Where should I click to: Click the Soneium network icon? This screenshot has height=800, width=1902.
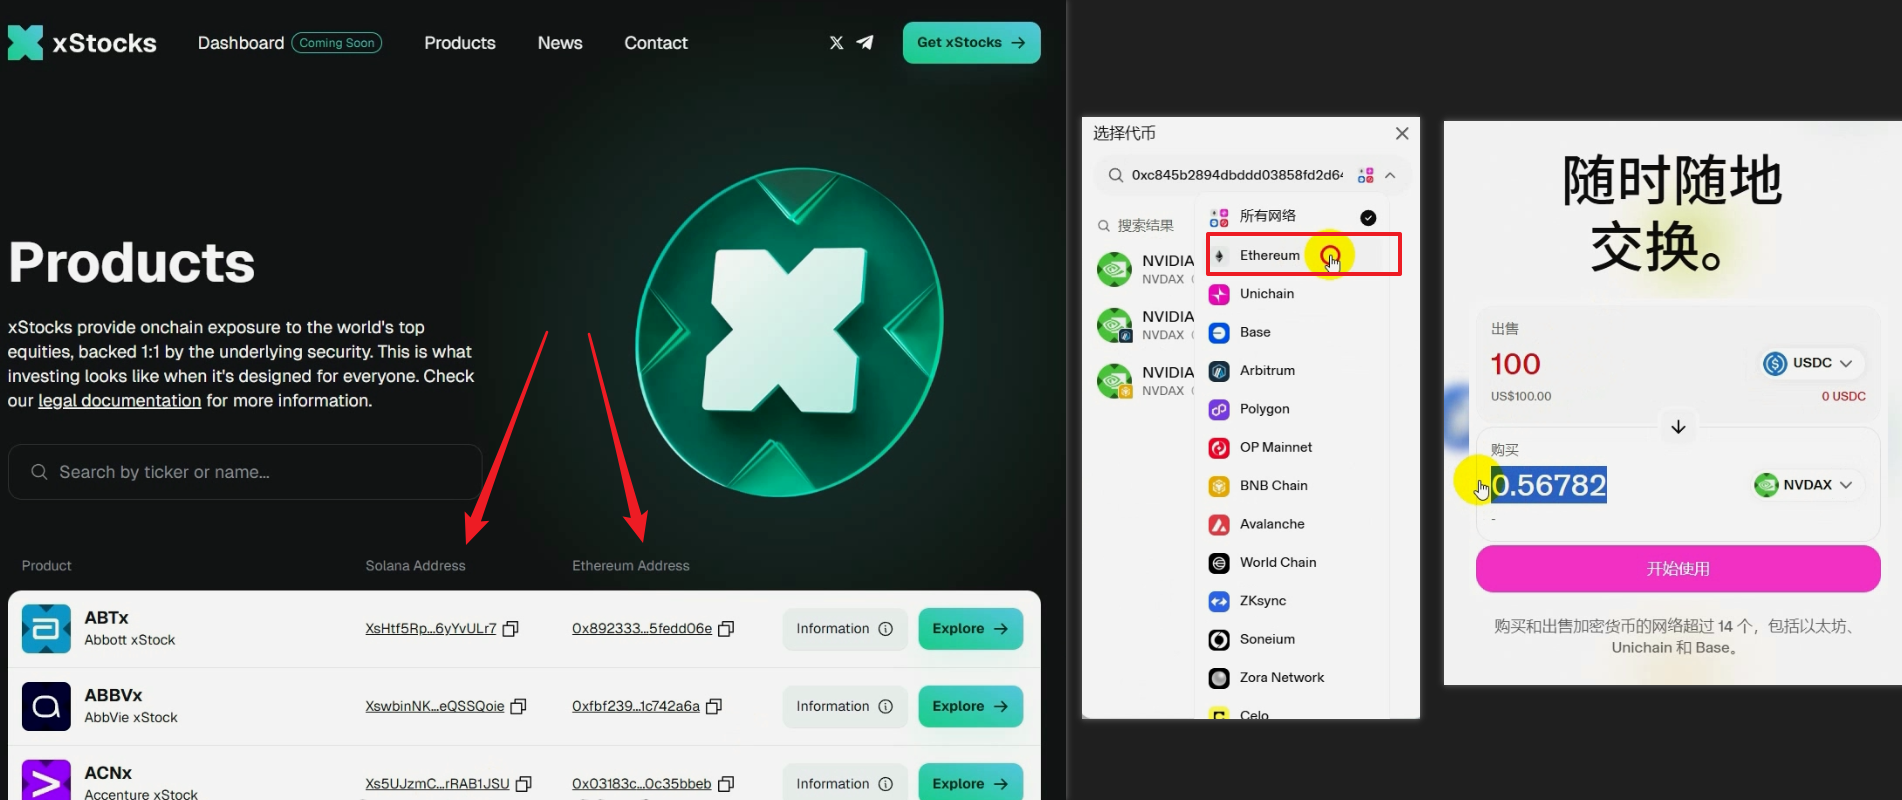pos(1219,640)
